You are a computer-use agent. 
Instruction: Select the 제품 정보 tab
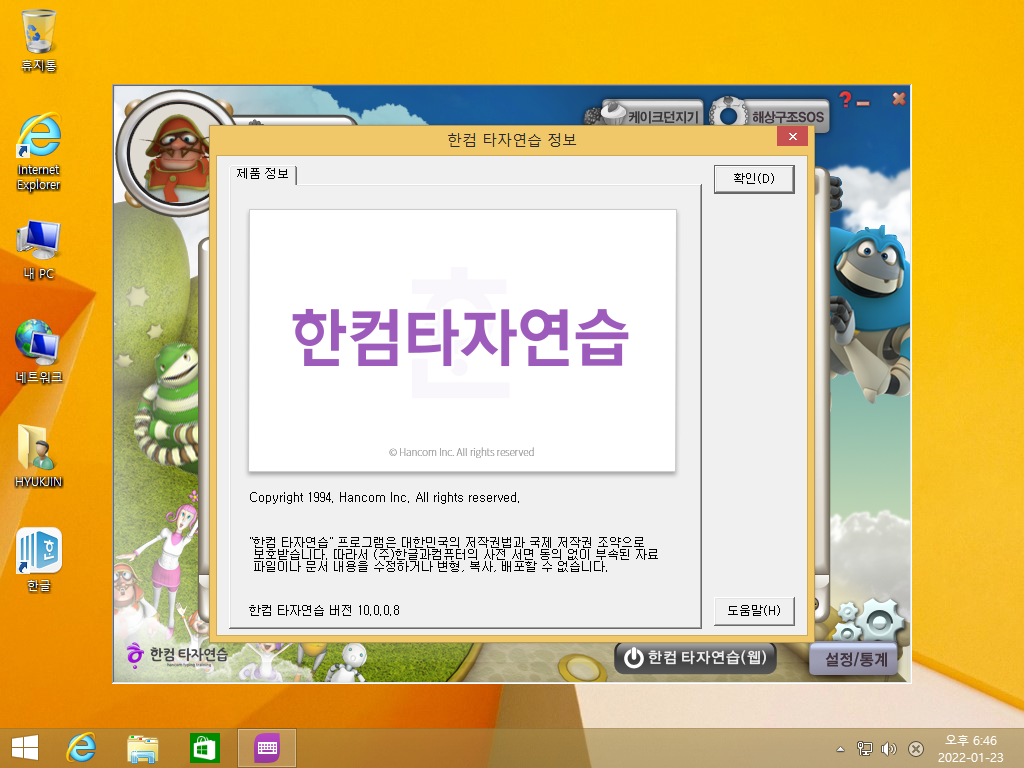pyautogui.click(x=263, y=174)
